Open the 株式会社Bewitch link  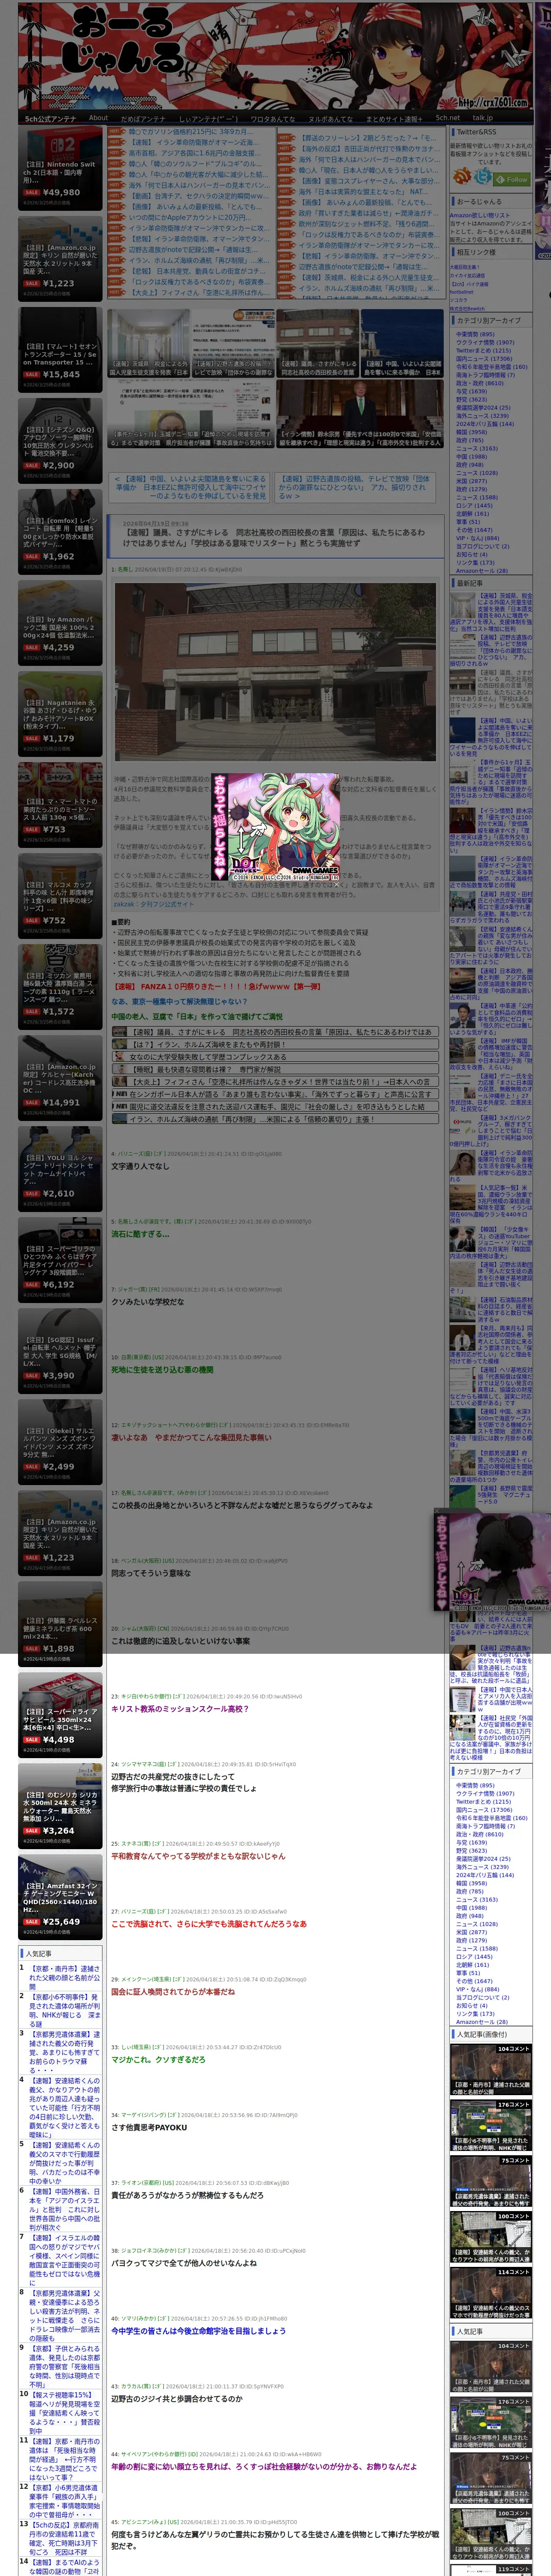(466, 309)
